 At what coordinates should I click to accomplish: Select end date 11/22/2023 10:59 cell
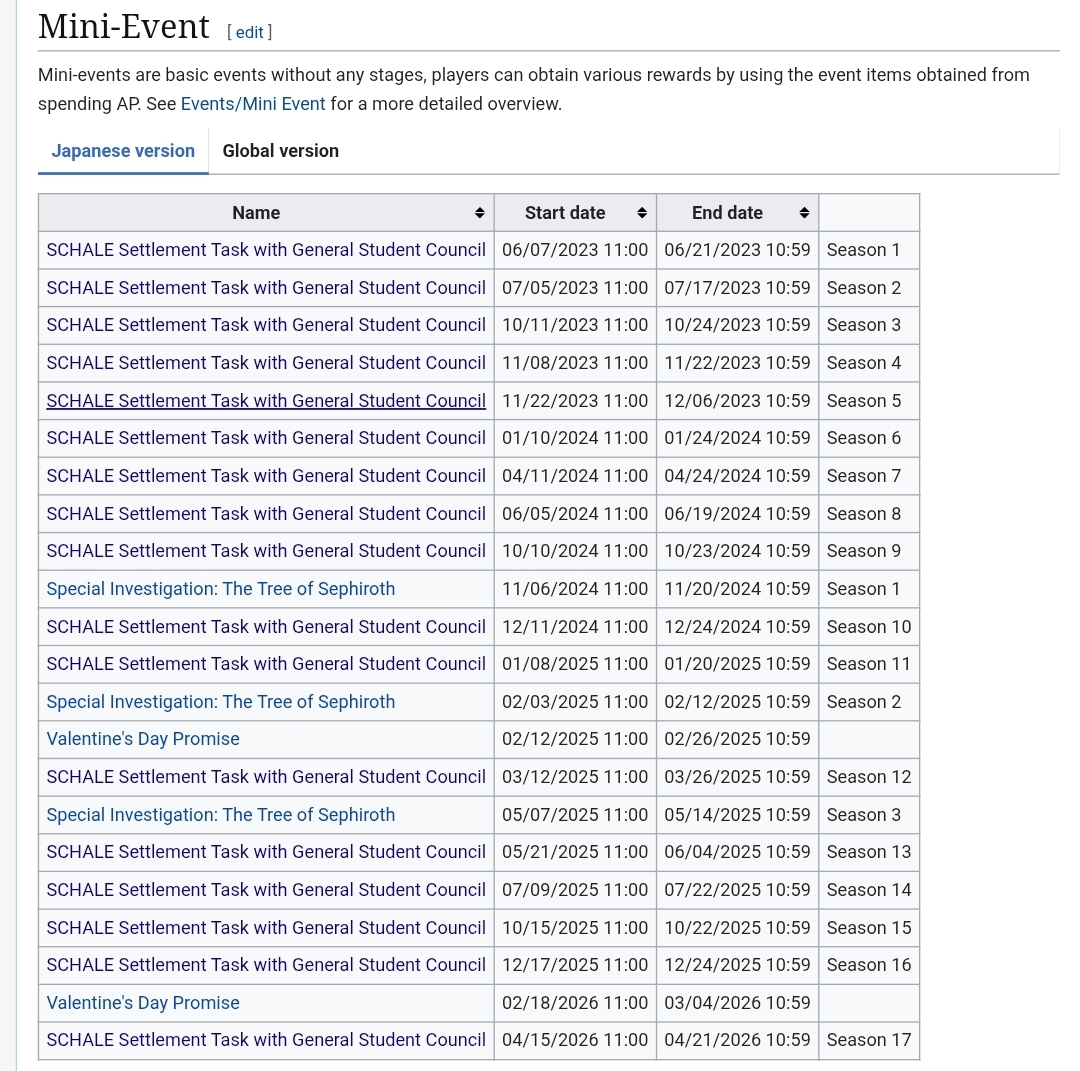[x=738, y=363]
